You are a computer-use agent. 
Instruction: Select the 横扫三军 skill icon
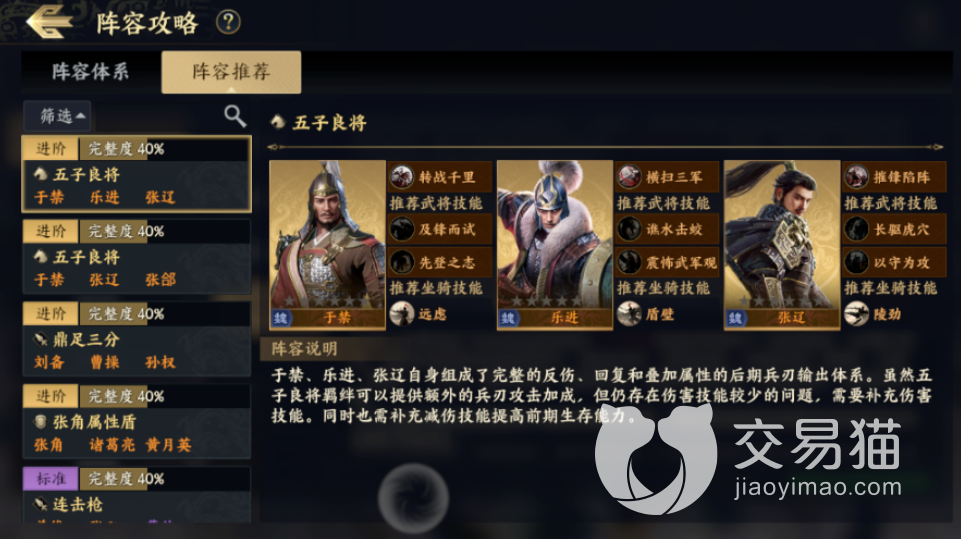(x=629, y=177)
